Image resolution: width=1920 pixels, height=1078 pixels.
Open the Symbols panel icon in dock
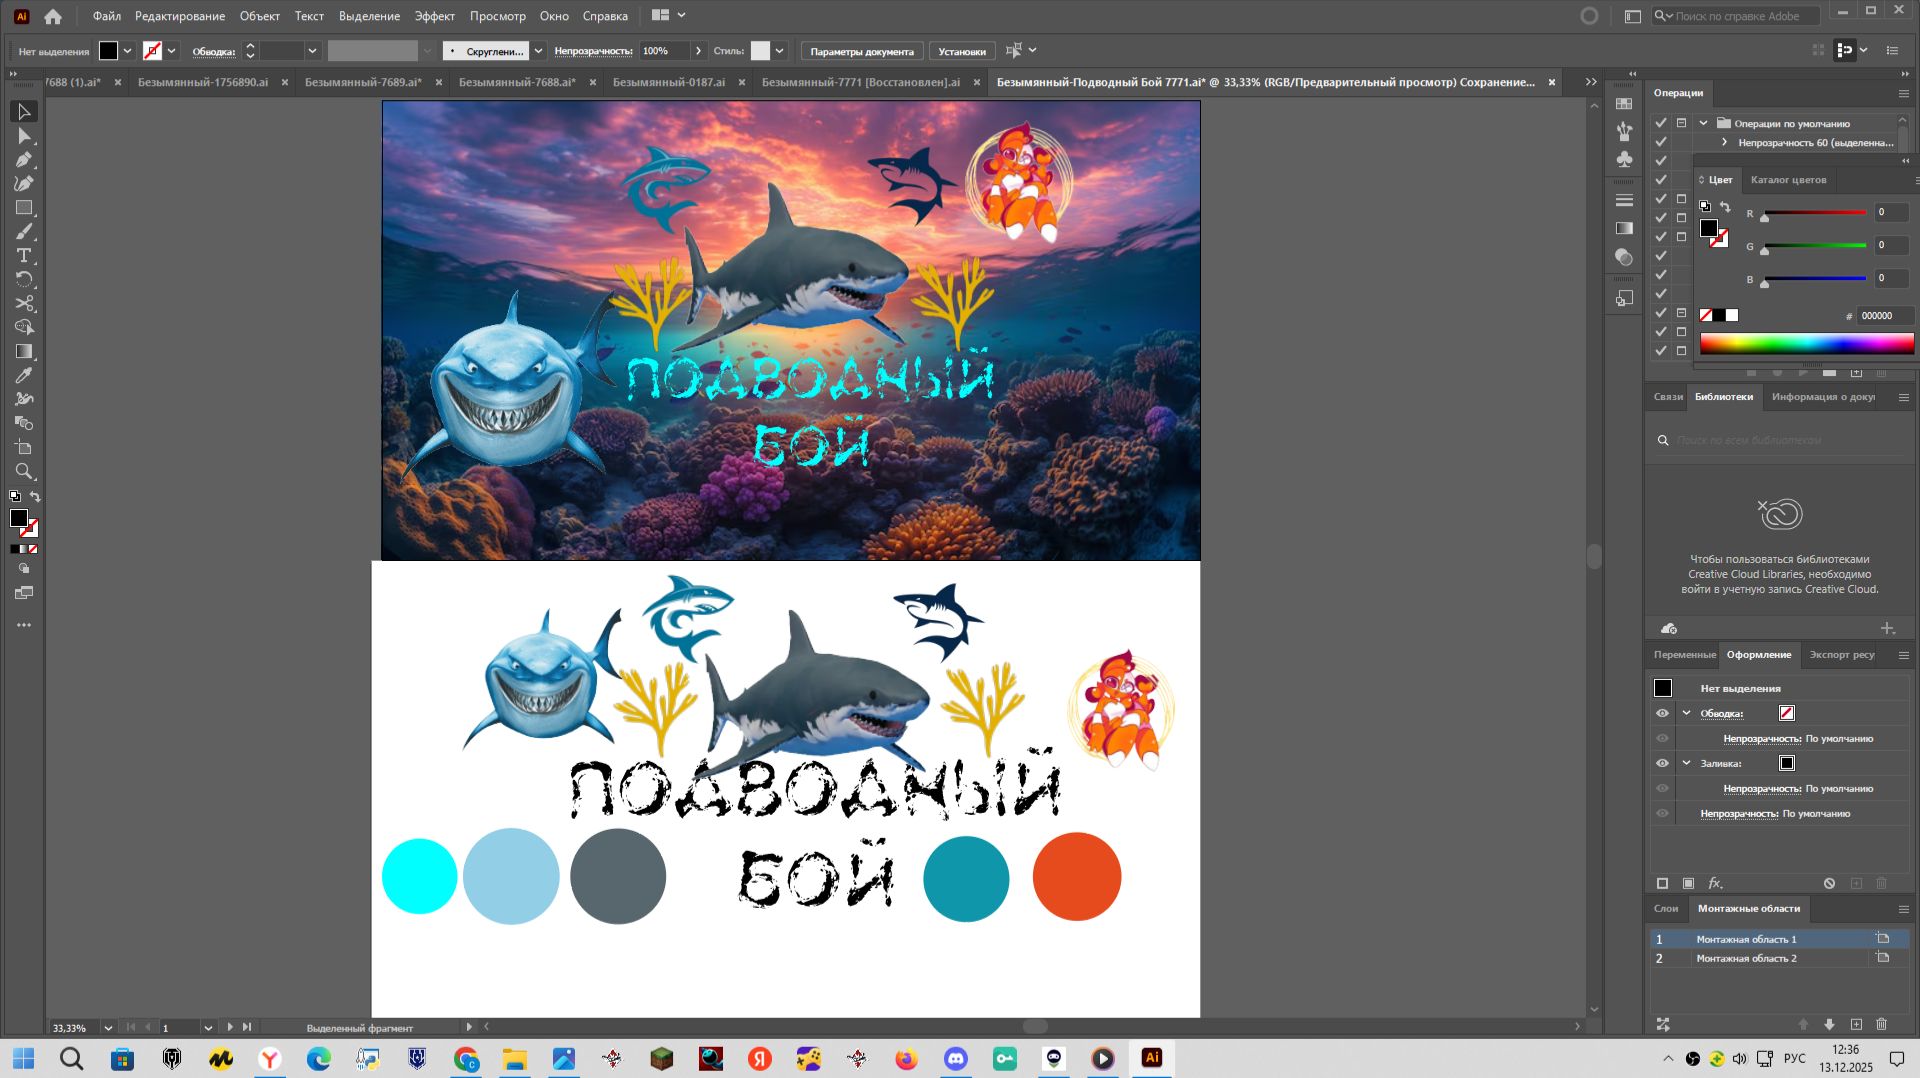coord(1624,159)
